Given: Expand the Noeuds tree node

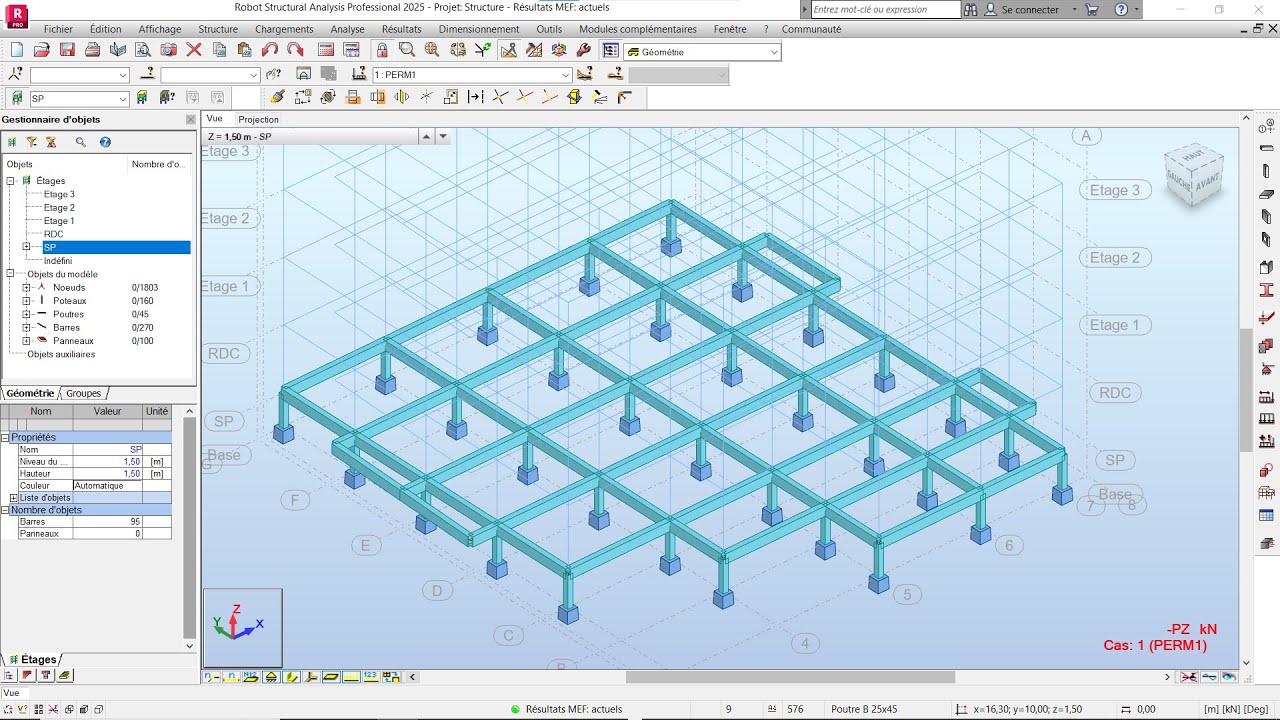Looking at the screenshot, I should coord(27,287).
